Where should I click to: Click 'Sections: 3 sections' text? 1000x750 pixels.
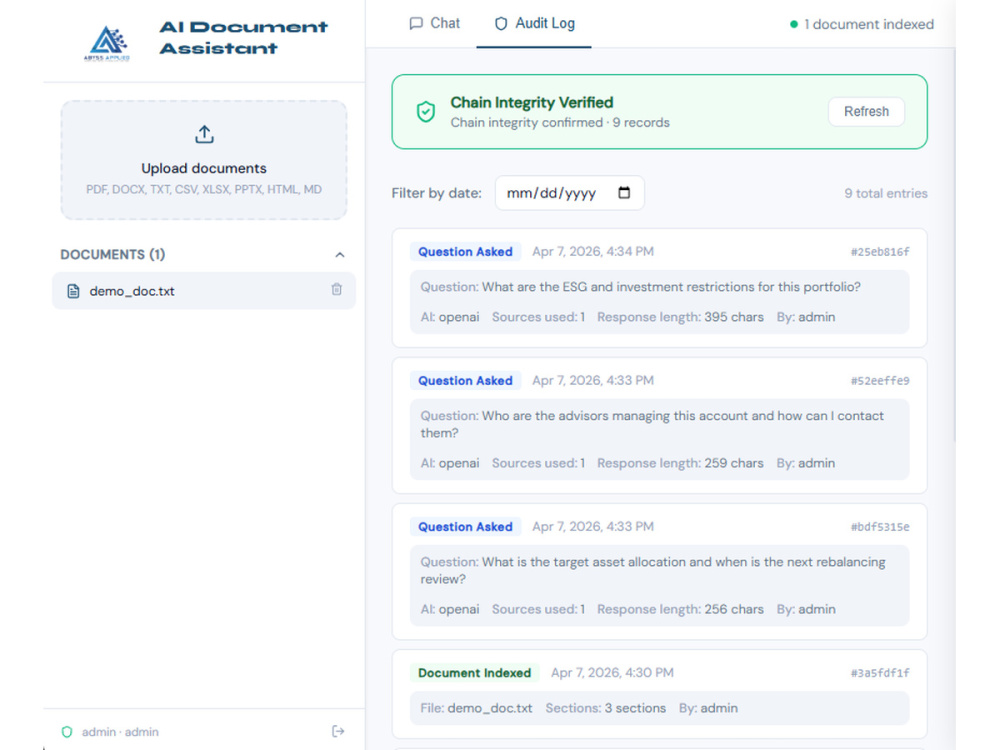pyautogui.click(x=605, y=708)
